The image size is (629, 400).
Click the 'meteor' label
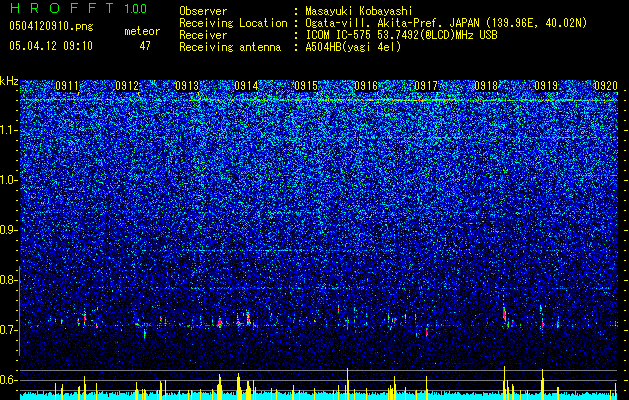(142, 31)
